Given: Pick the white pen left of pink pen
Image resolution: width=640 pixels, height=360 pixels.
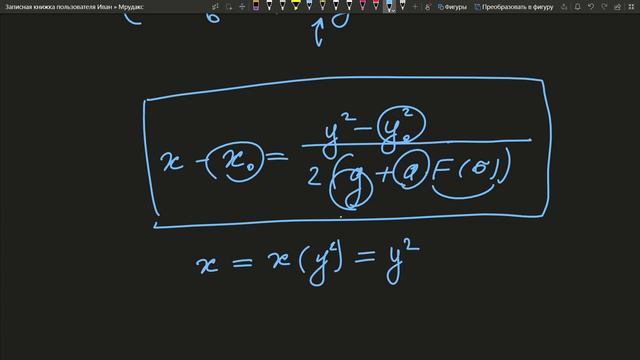Looking at the screenshot, I should click(x=349, y=6).
